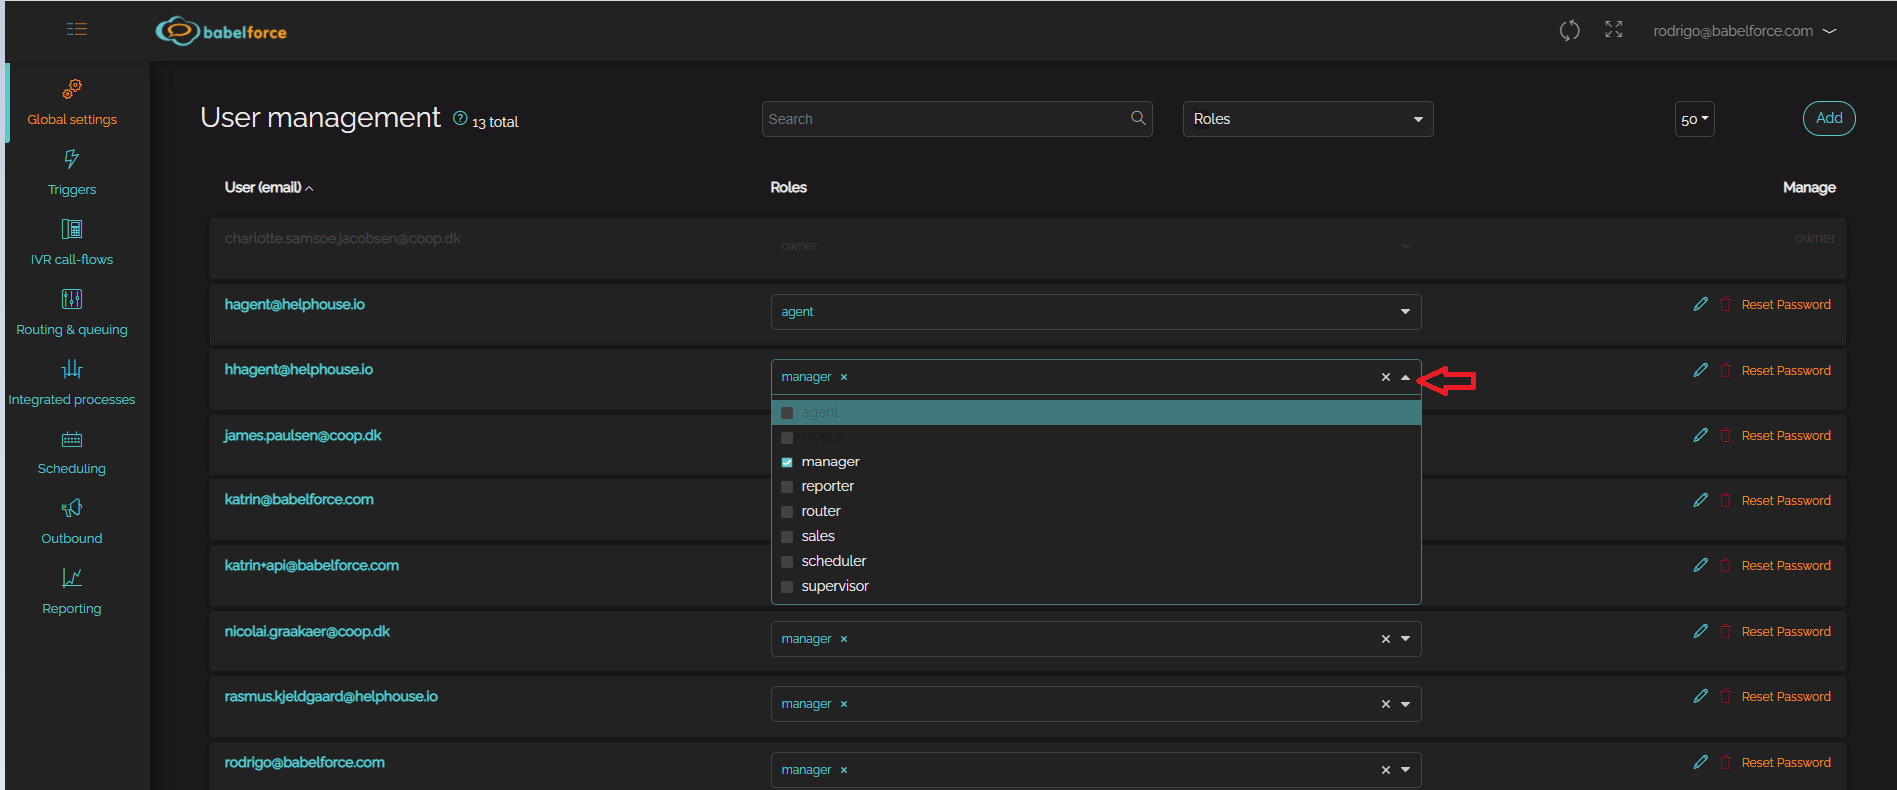Image resolution: width=1897 pixels, height=790 pixels.
Task: Open user hagent@helphouse.io email link
Action: point(295,304)
